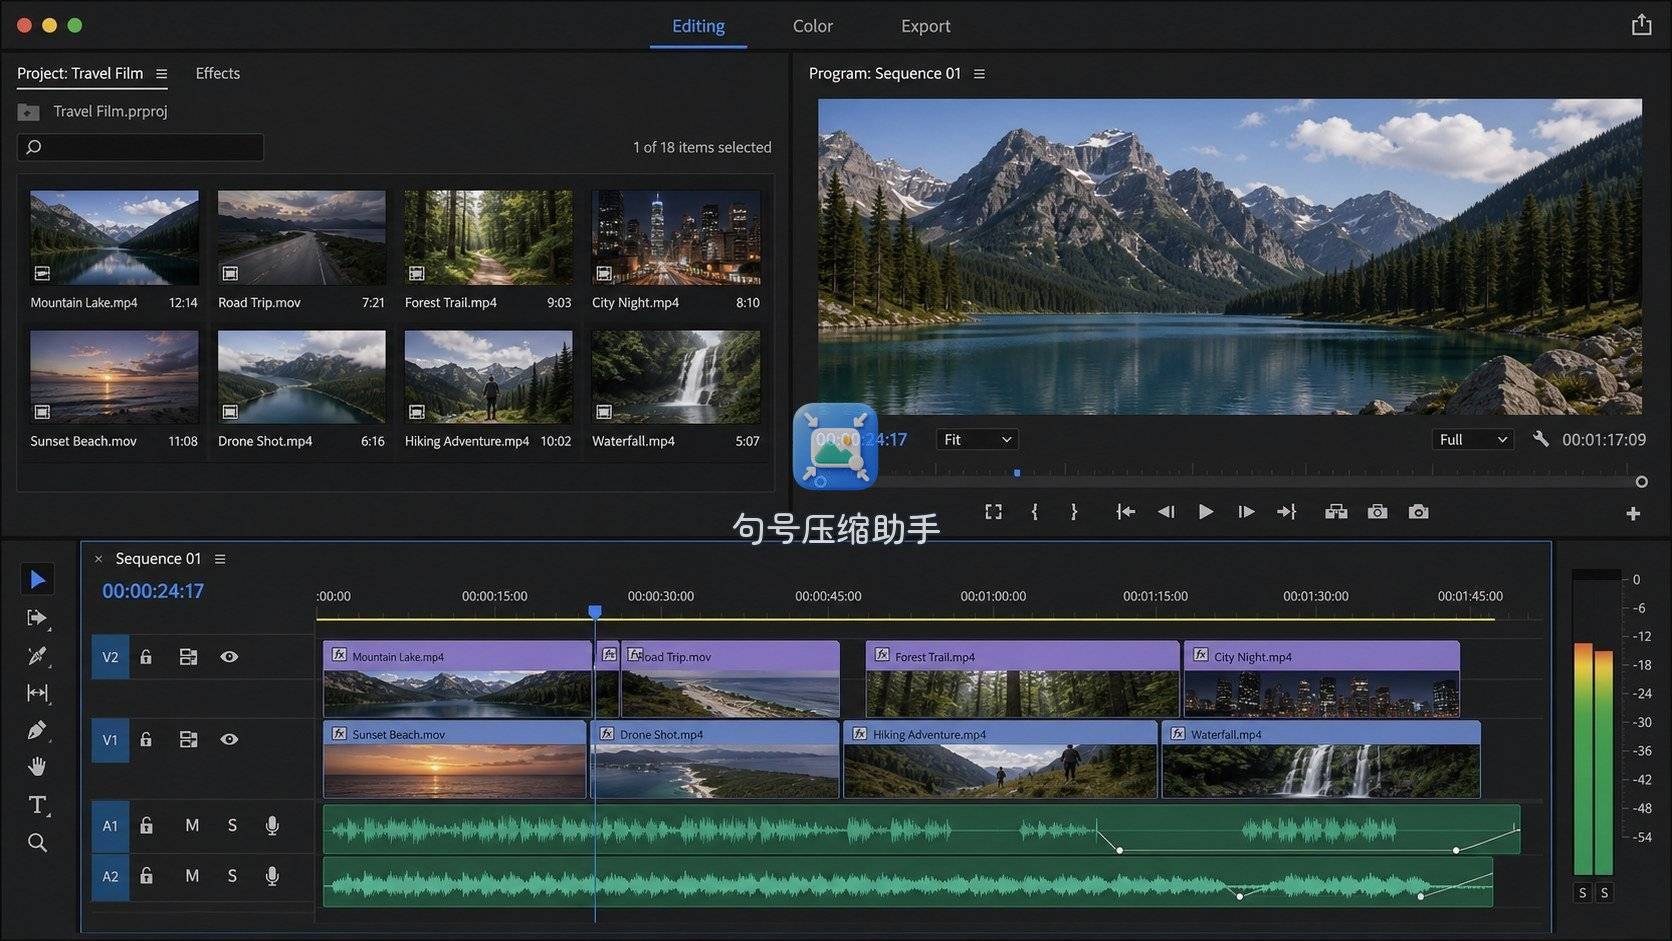
Task: Select the Waterfall.mp4 thumbnail in project bin
Action: (x=676, y=377)
